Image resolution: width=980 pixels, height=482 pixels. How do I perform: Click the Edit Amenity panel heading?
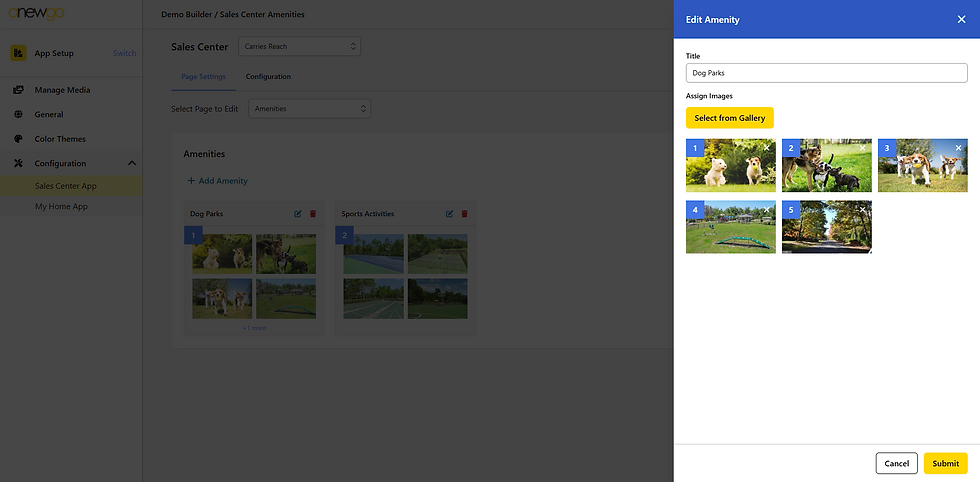[712, 19]
